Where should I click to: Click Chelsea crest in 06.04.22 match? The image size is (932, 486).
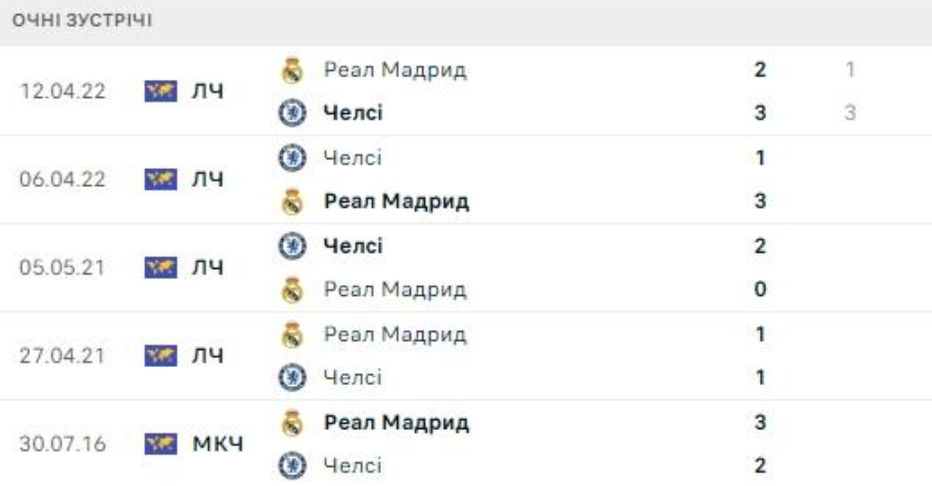pyautogui.click(x=291, y=158)
